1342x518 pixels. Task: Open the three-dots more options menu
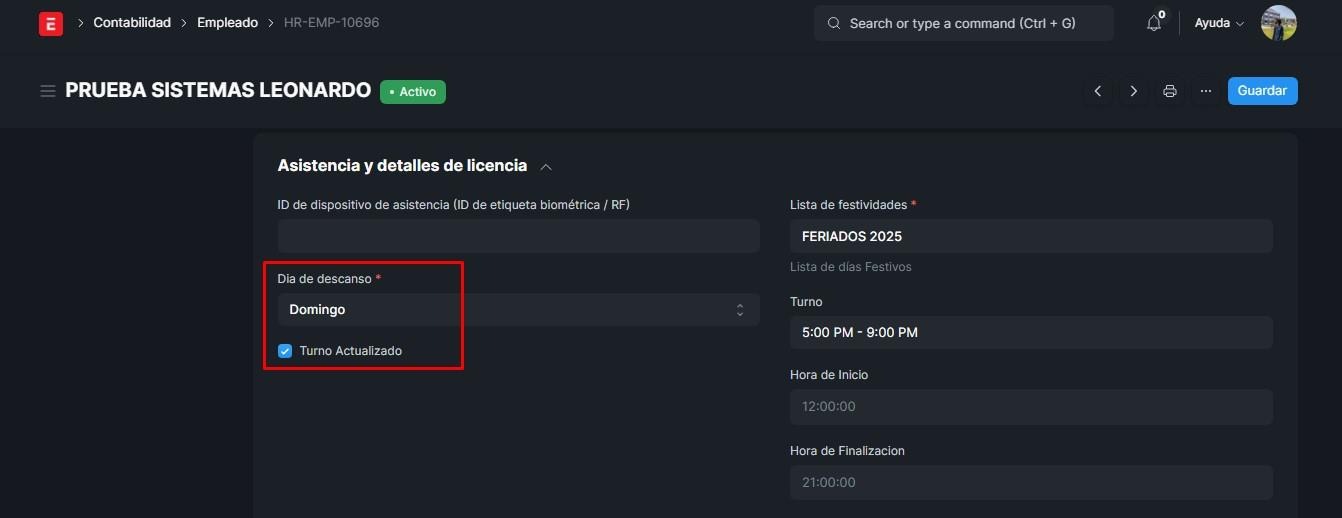[1205, 91]
